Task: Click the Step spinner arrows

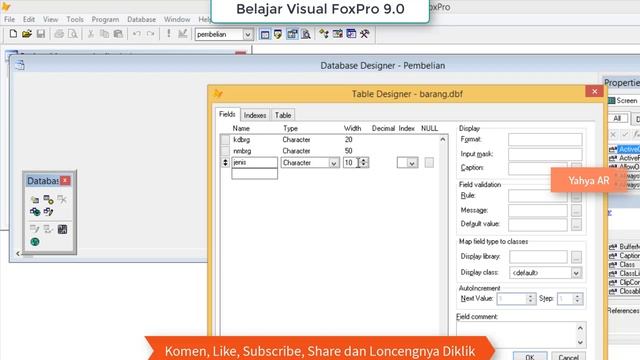Action: [577, 299]
